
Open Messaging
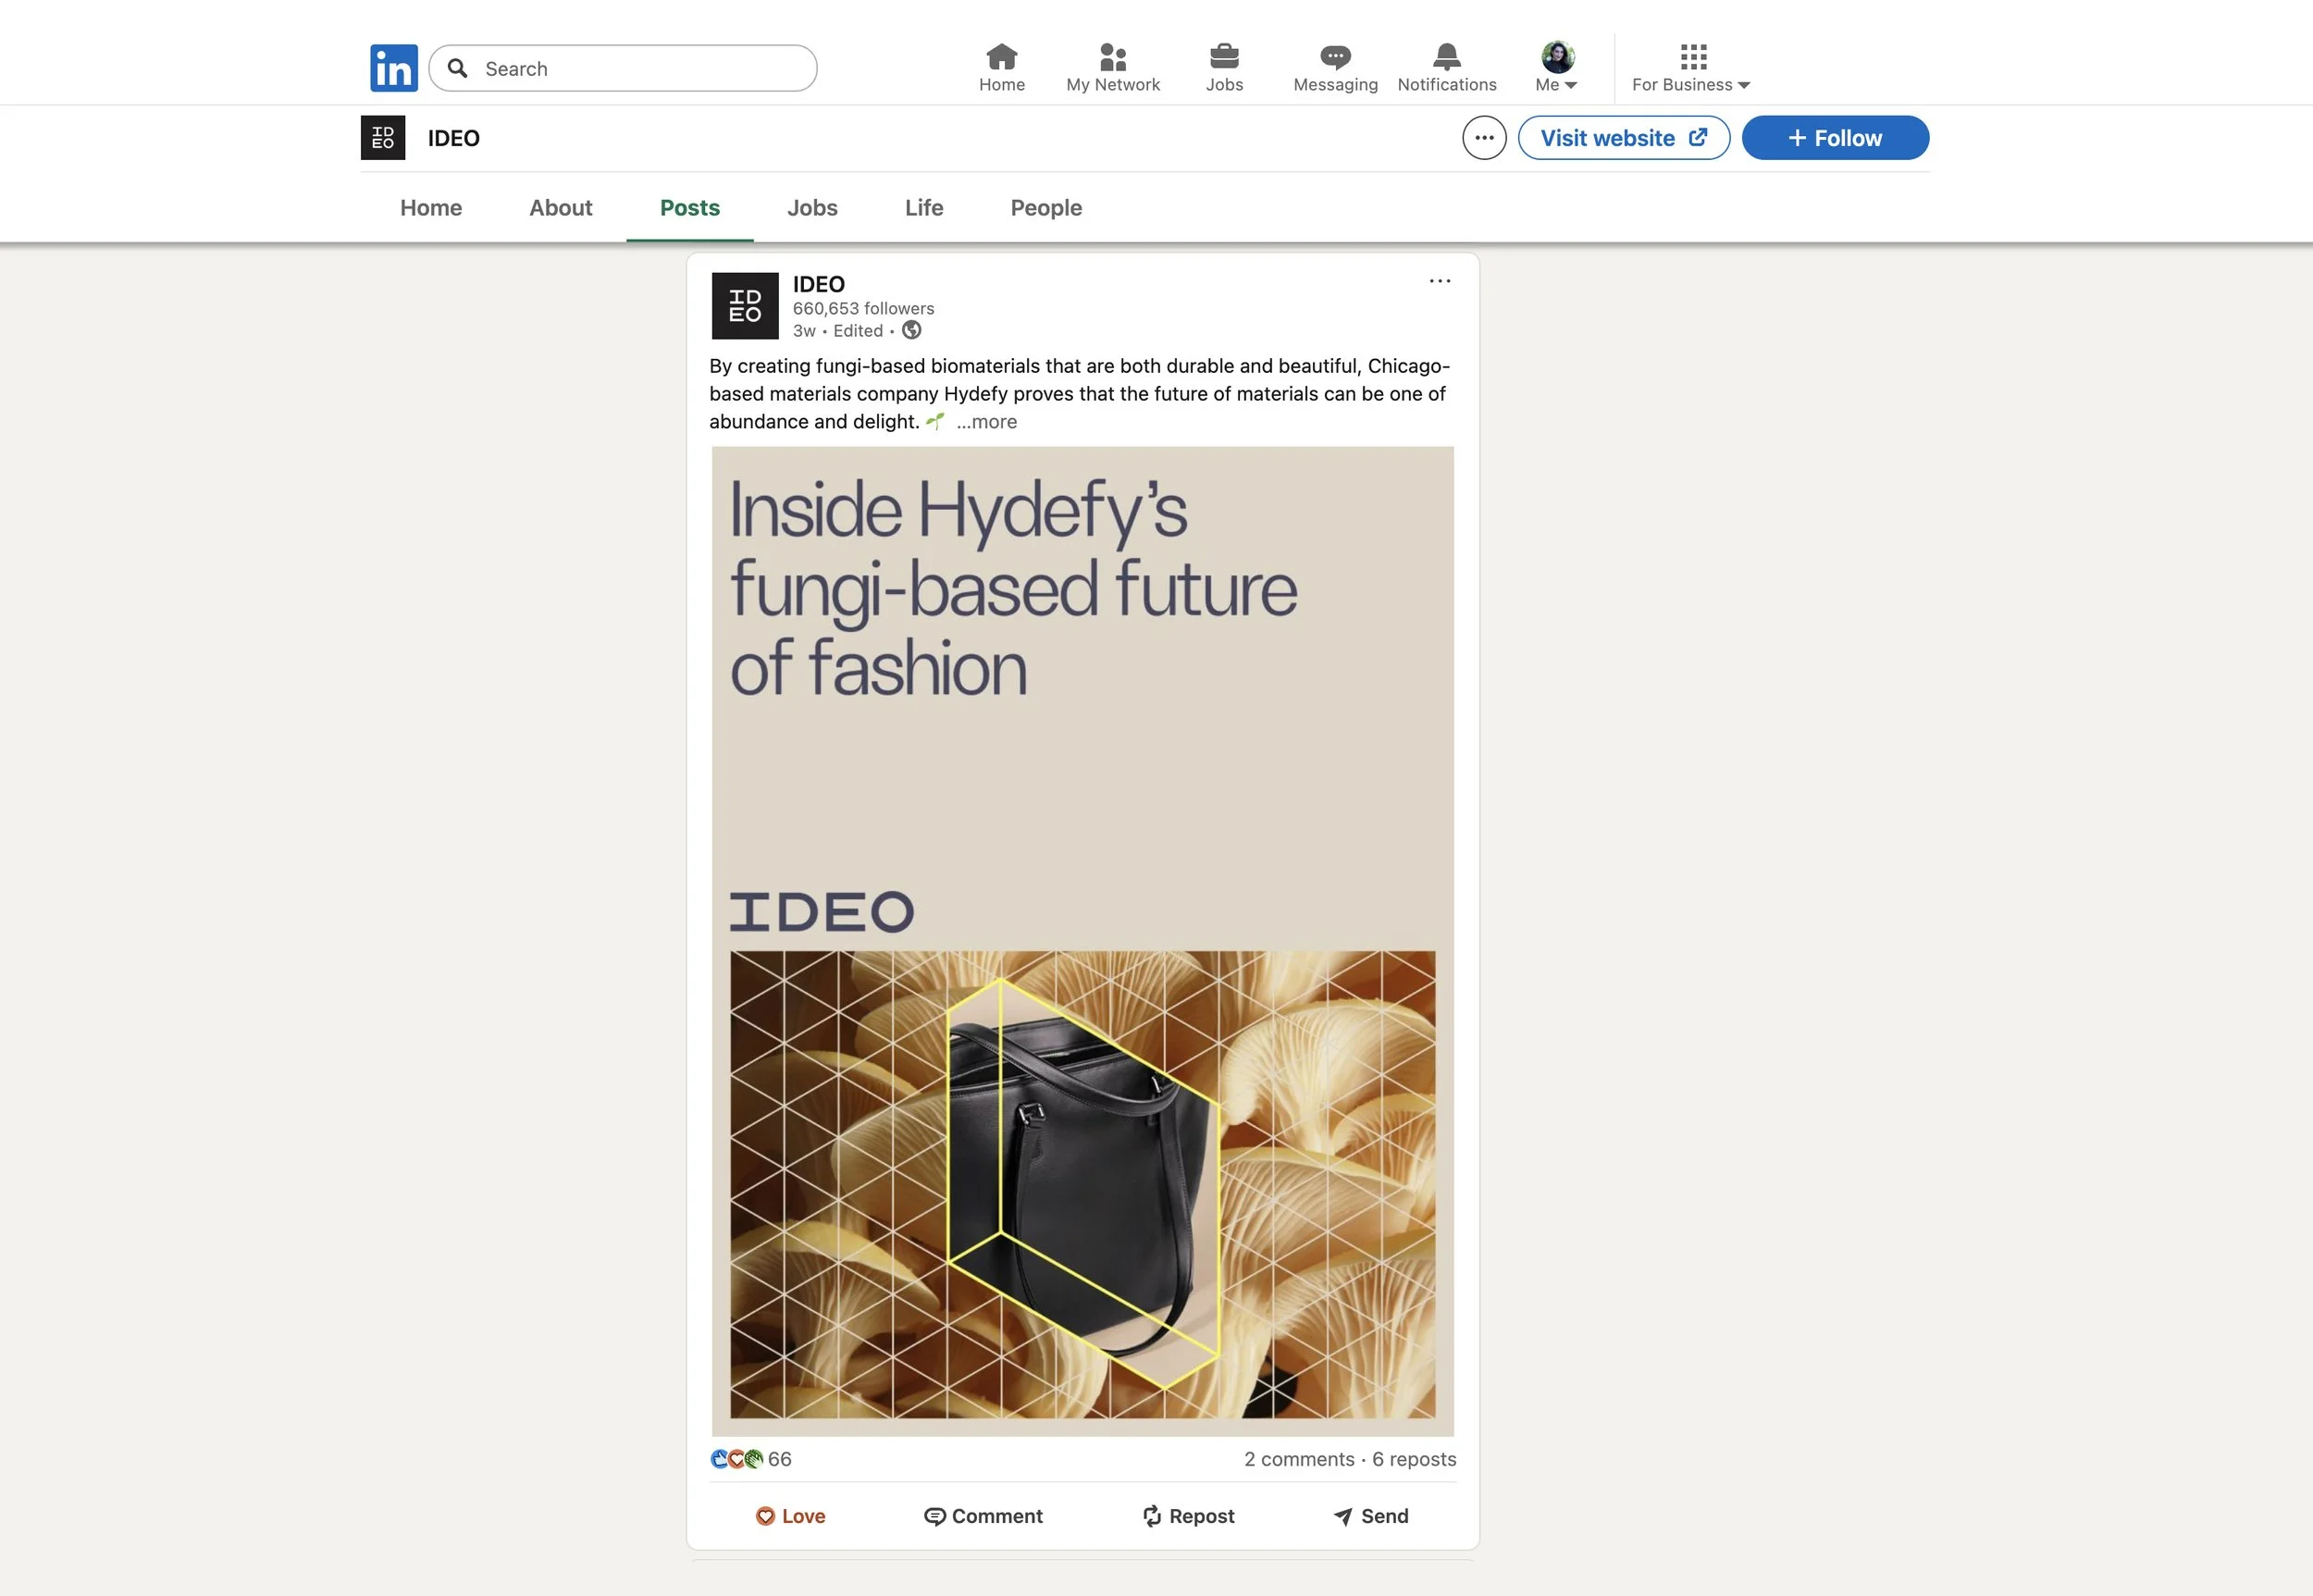pos(1335,68)
